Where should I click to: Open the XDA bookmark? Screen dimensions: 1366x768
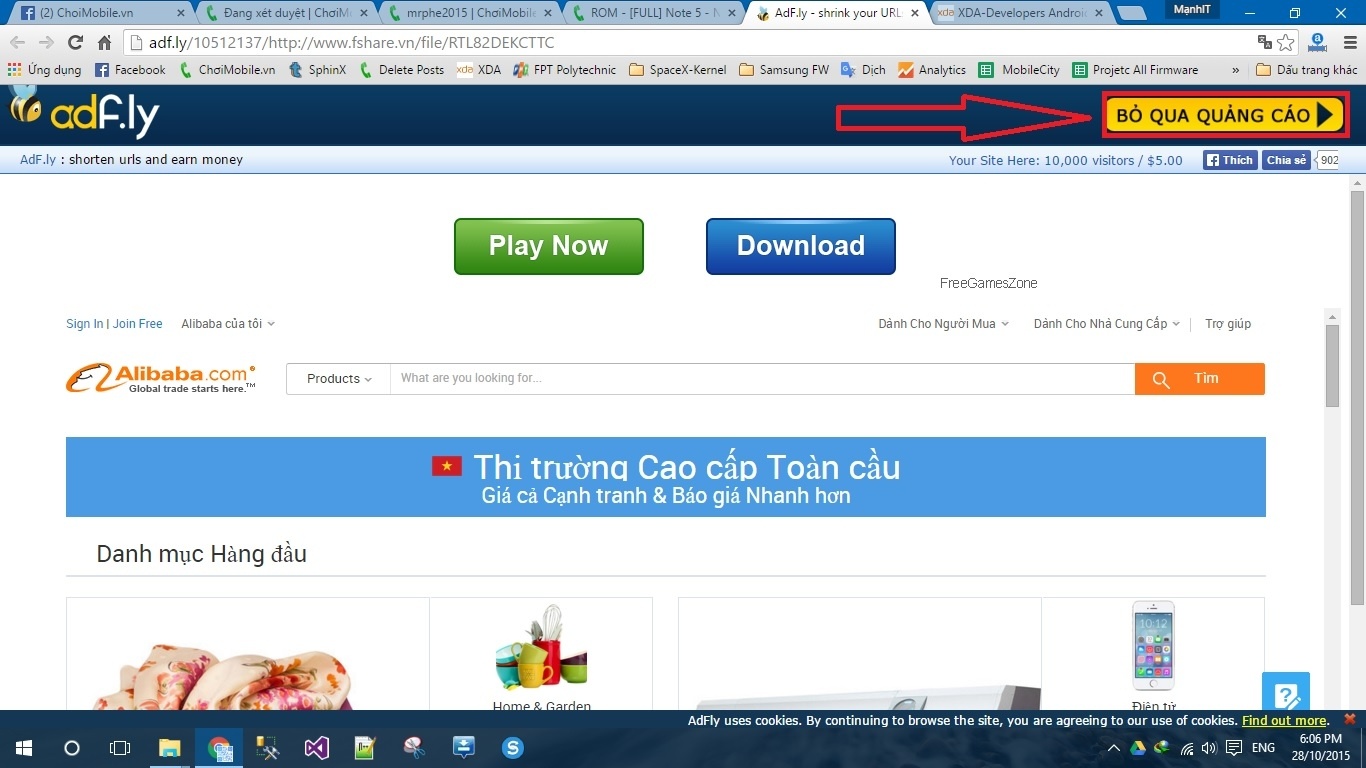479,70
